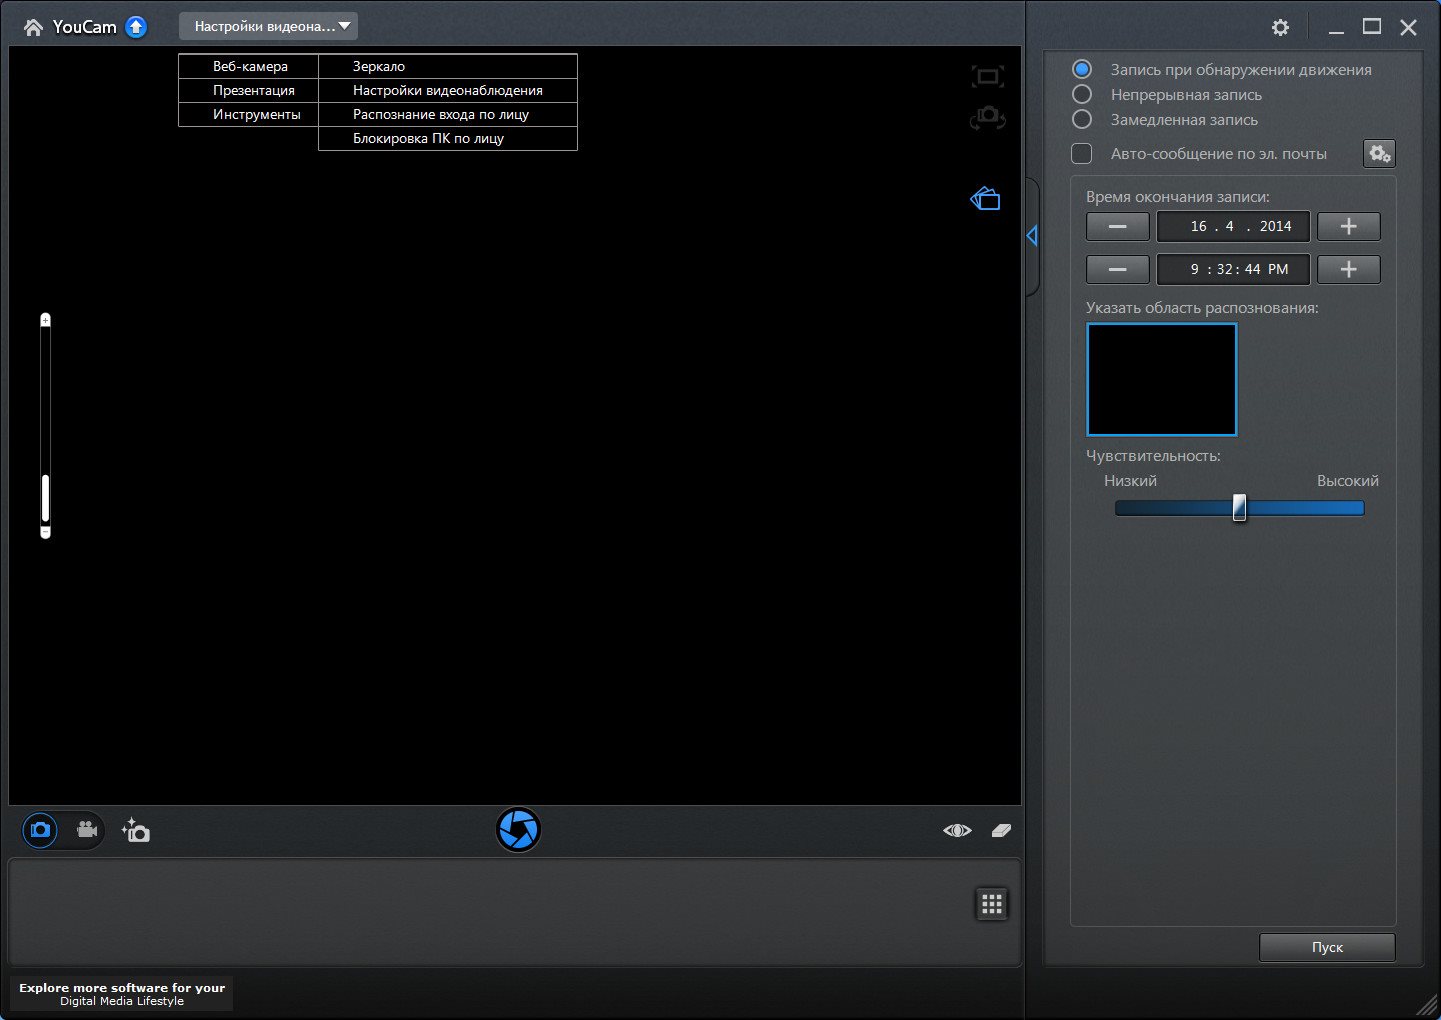
Task: Enable Авто-сообщение по эл. почты checkbox
Action: [x=1082, y=153]
